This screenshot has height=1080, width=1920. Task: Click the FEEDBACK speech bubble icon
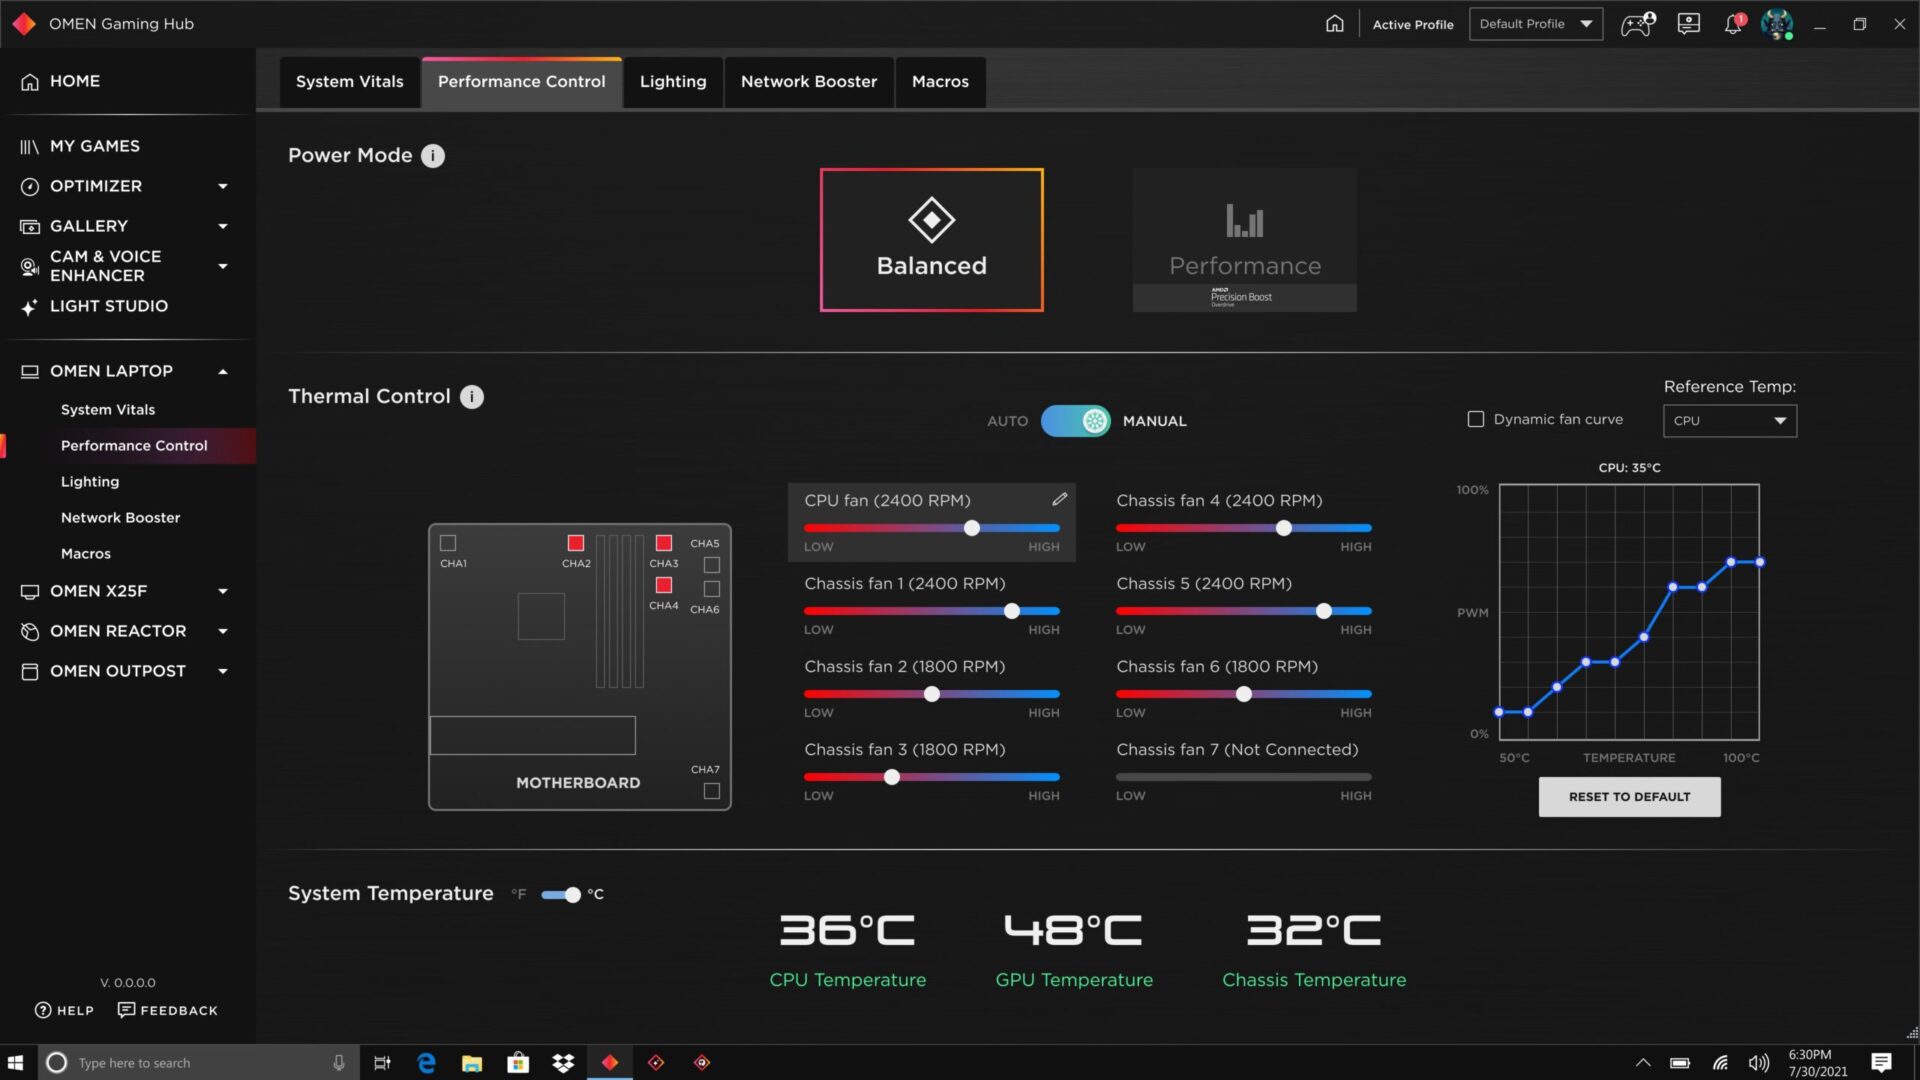click(126, 1010)
